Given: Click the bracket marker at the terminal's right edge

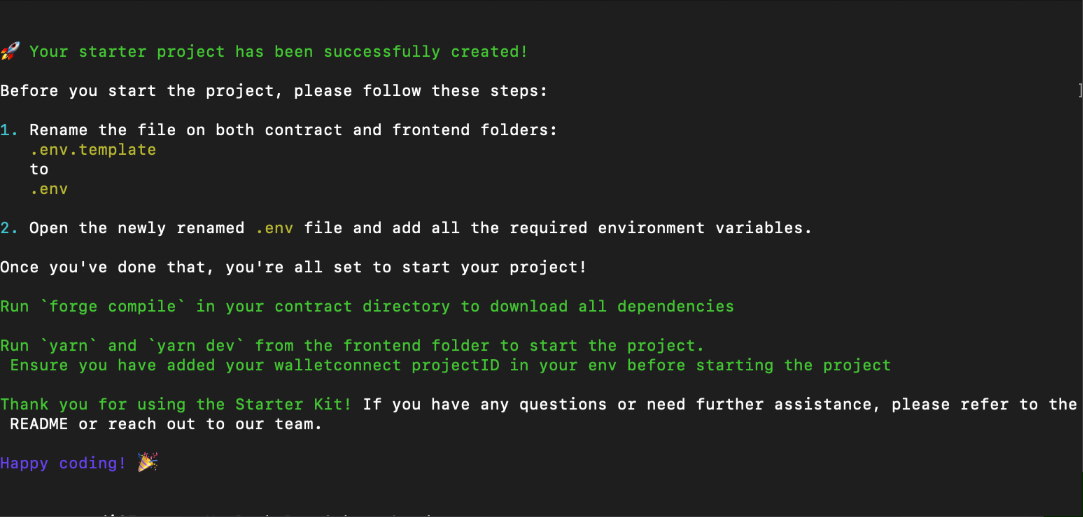Looking at the screenshot, I should pos(1080,90).
